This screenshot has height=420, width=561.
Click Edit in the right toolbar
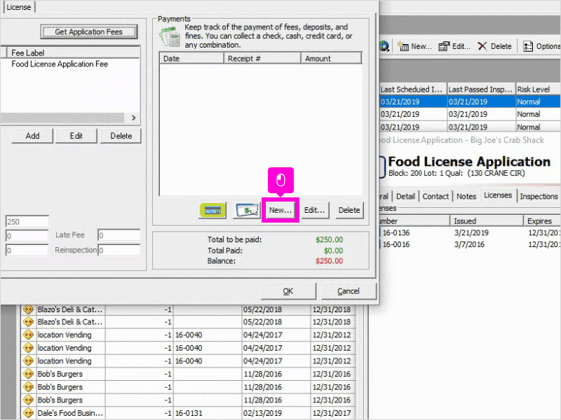tap(454, 46)
